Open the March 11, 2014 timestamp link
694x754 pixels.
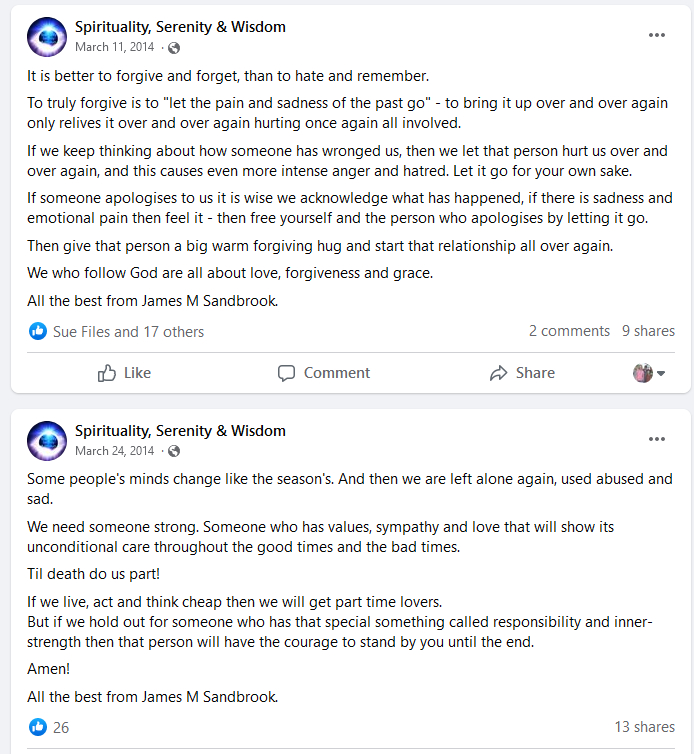click(115, 47)
